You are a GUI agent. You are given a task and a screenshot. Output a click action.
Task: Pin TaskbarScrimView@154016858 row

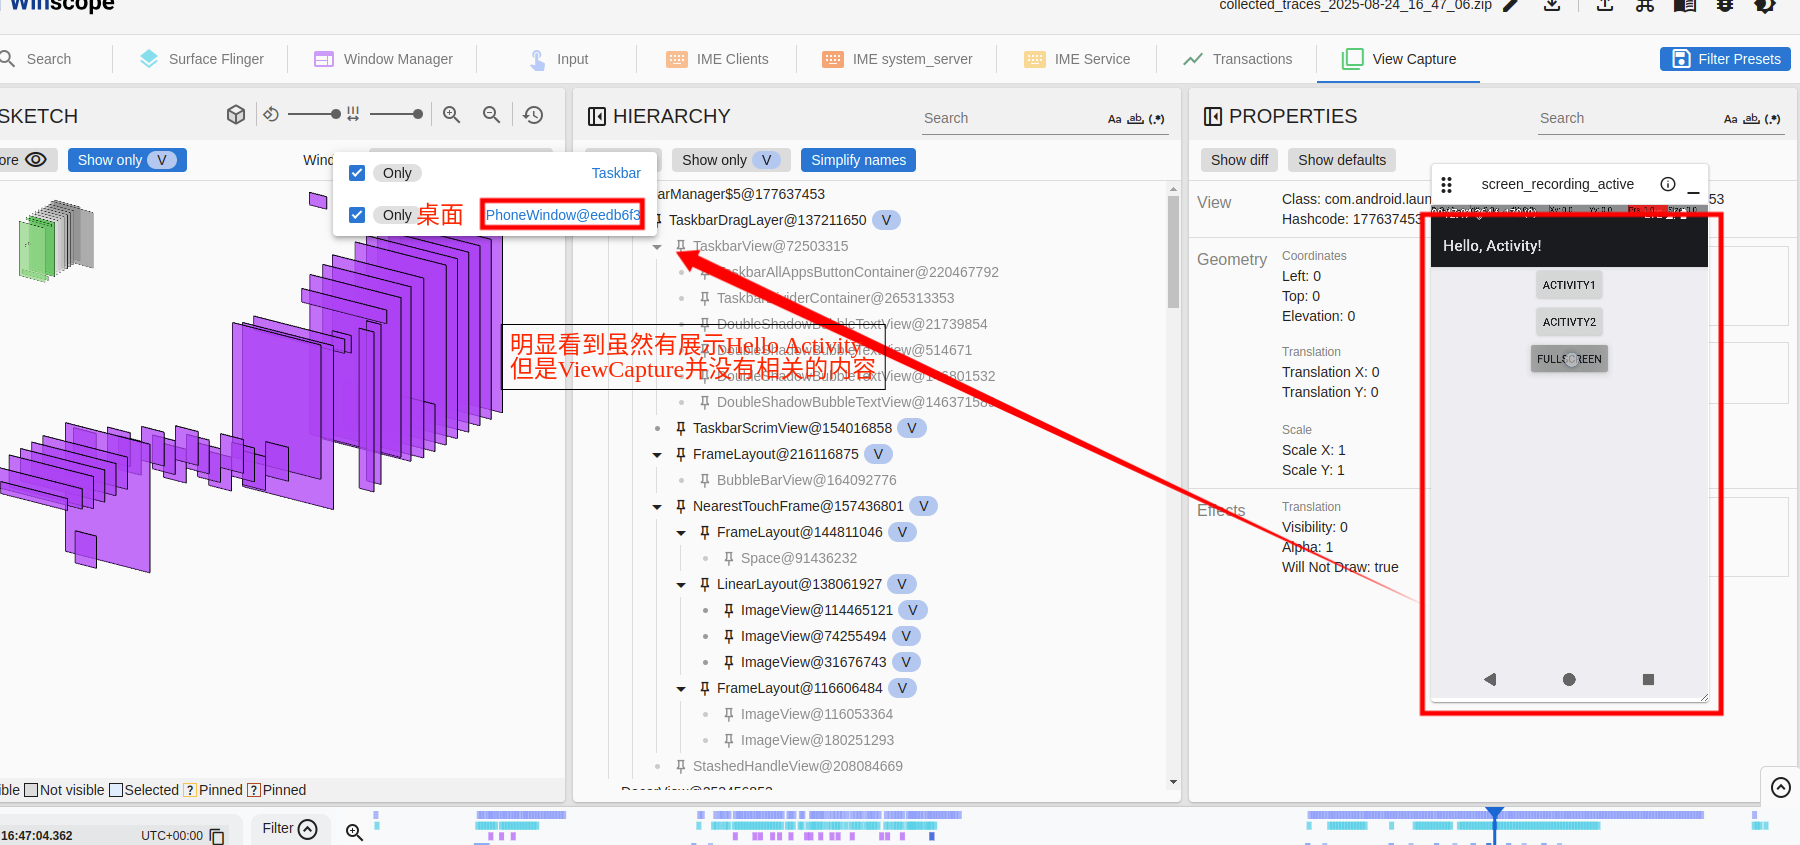(x=681, y=428)
